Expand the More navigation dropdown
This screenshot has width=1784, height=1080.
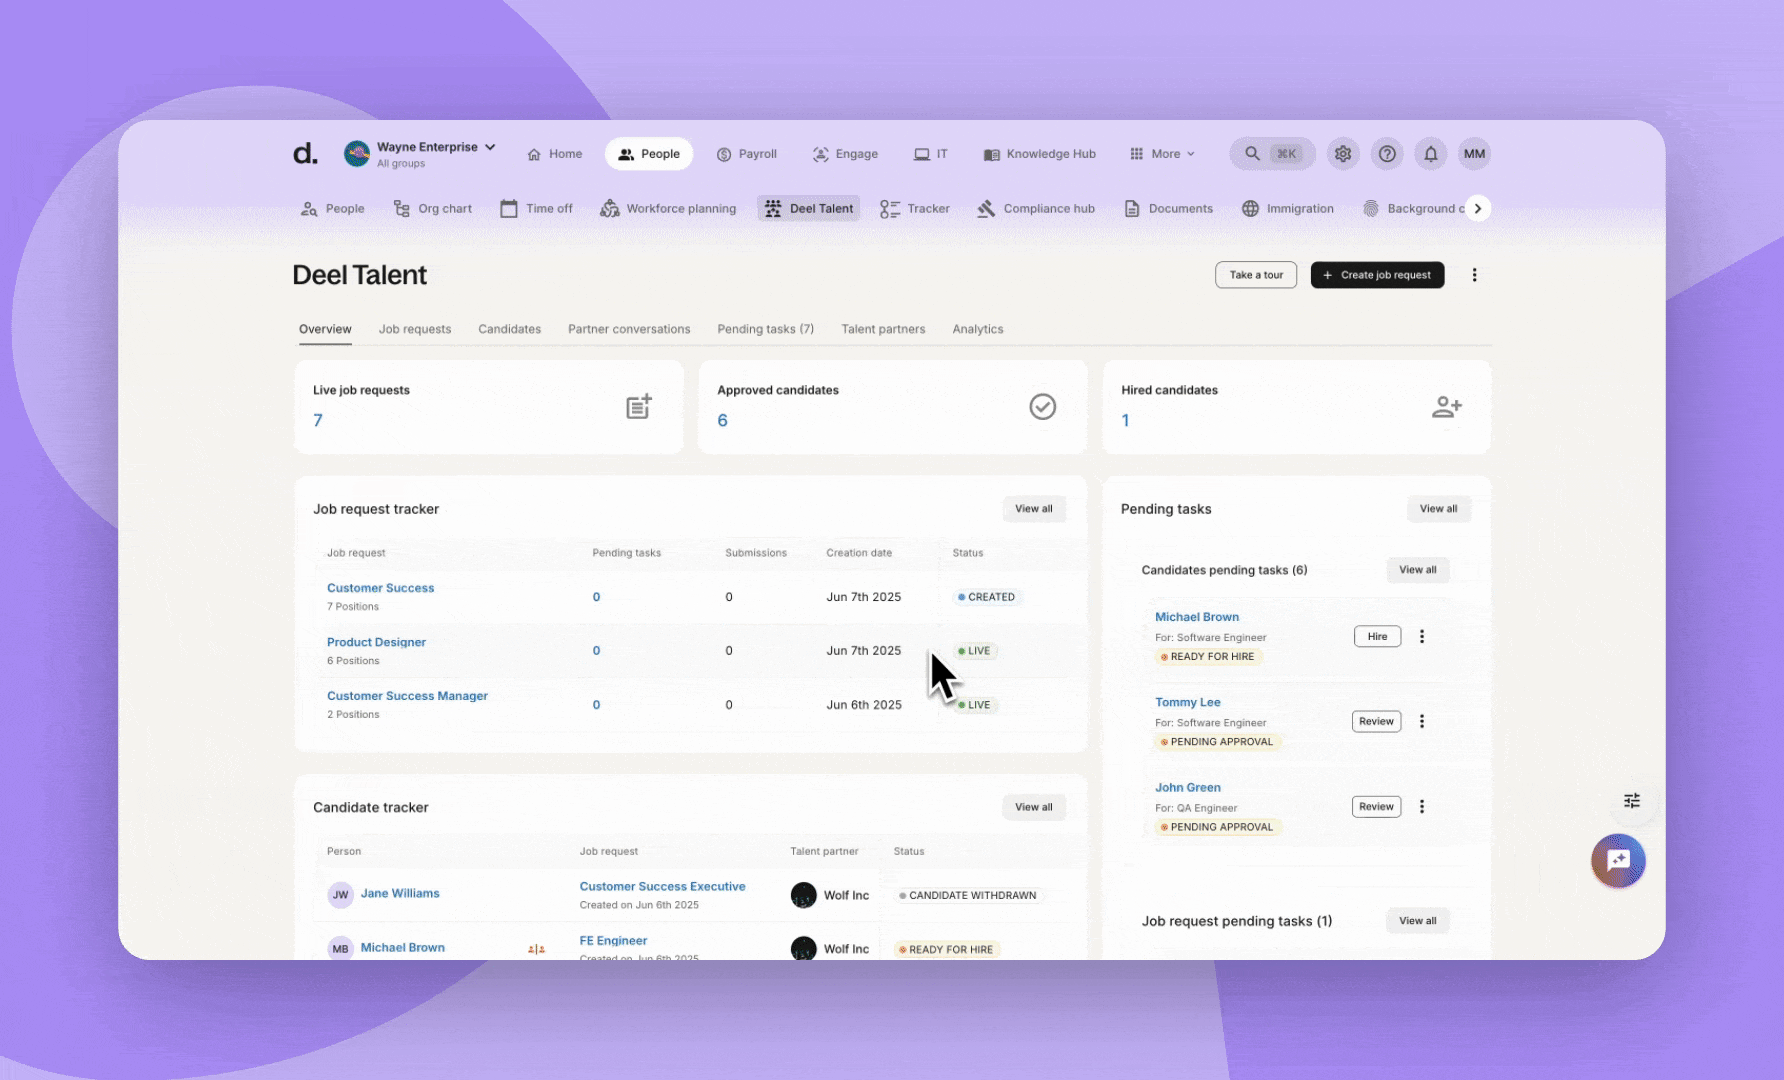[1162, 154]
